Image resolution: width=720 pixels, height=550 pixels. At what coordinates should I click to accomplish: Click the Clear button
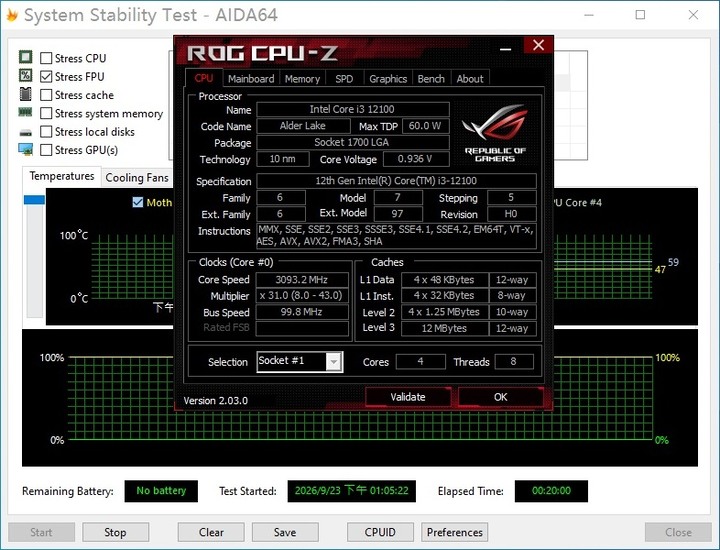point(211,533)
